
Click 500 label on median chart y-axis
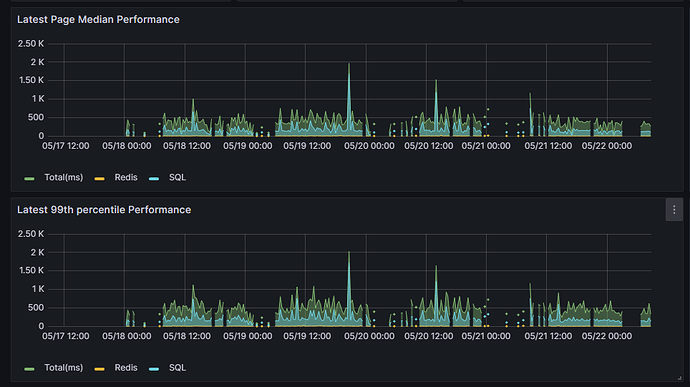(36, 117)
